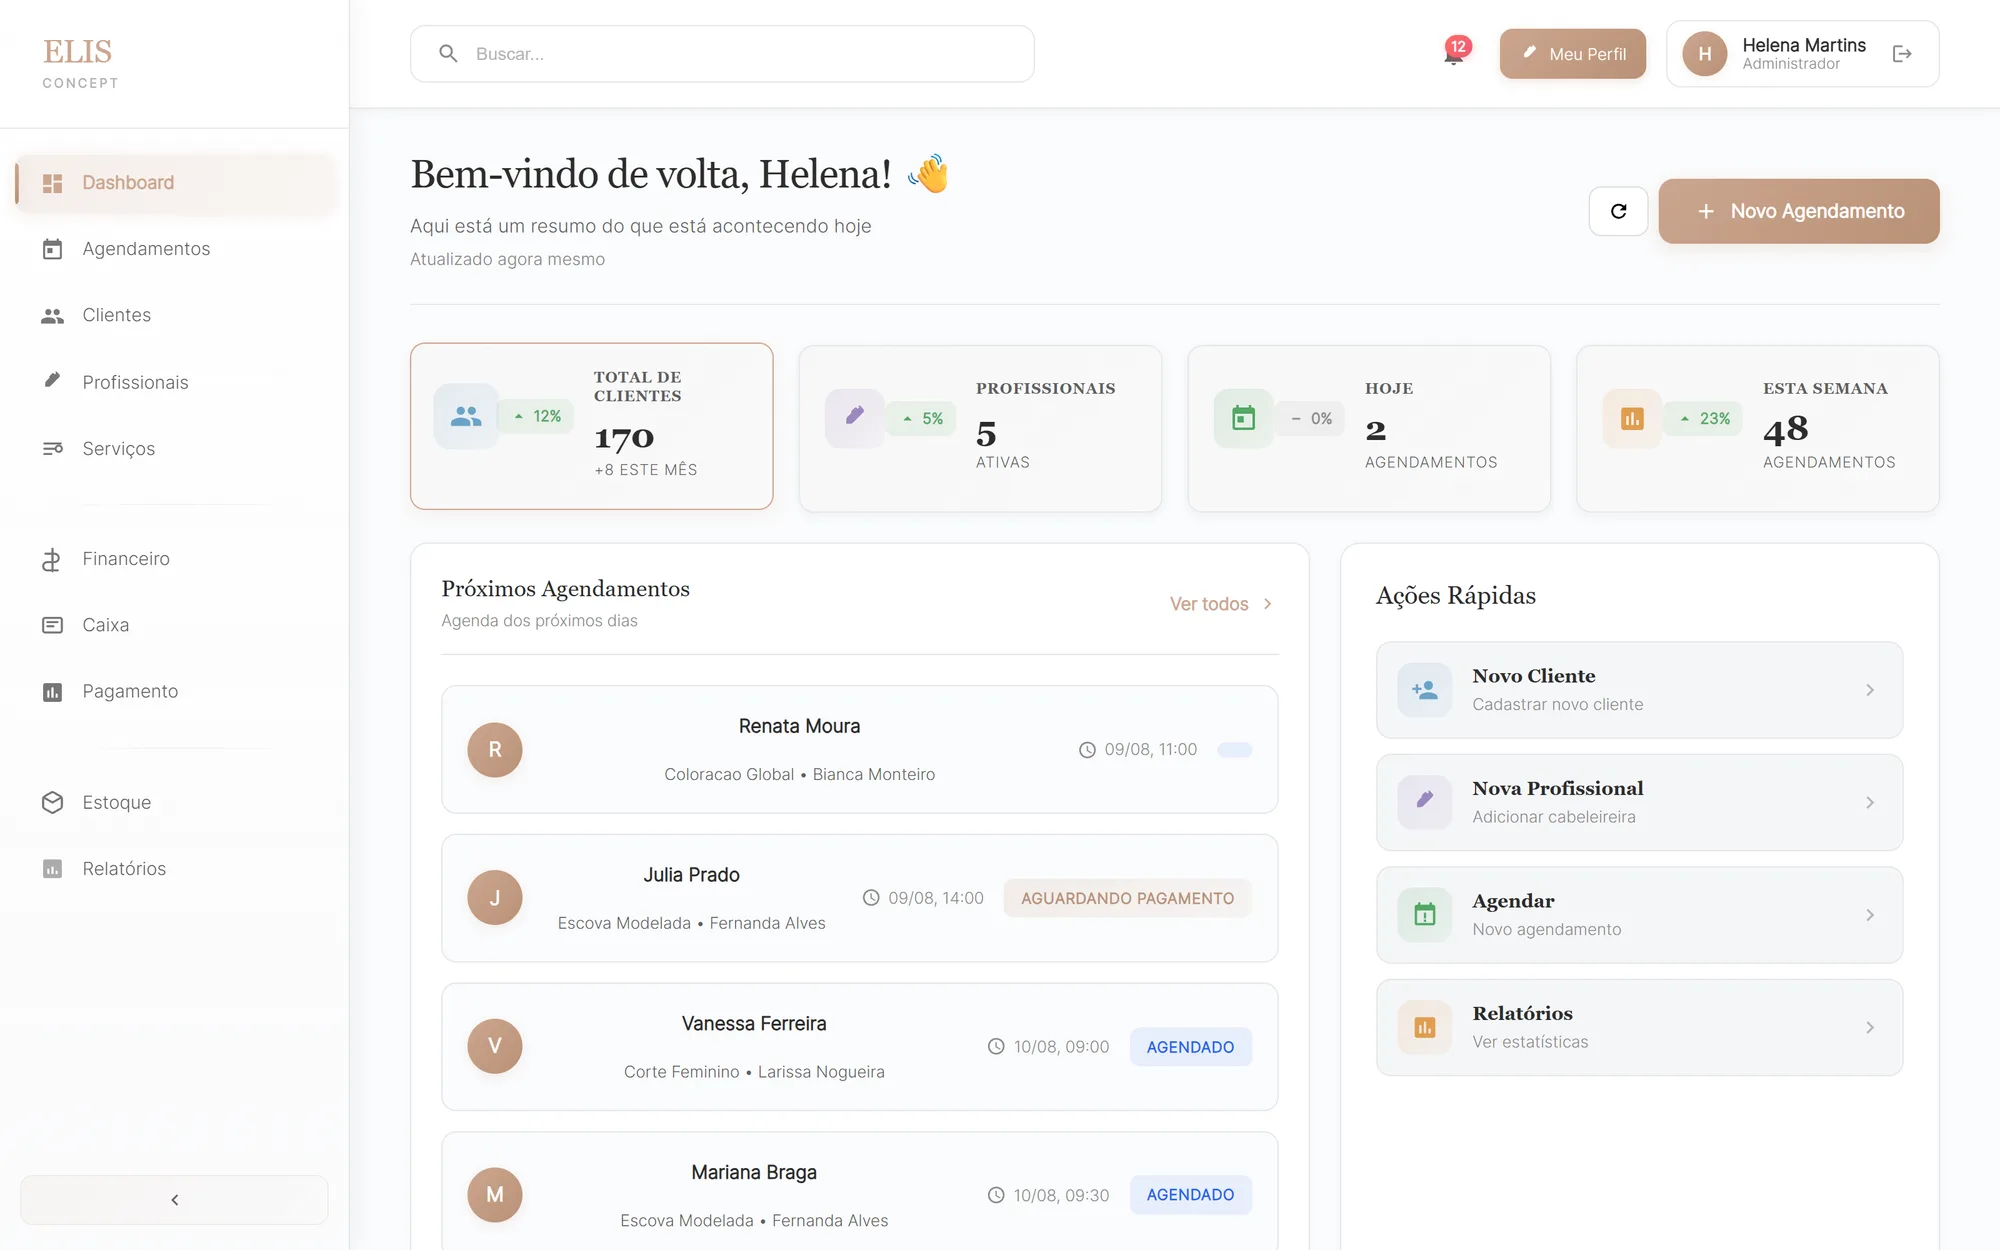Click the Pagamento chart icon in sidebar
Screen dimensions: 2000x1250
(53, 692)
